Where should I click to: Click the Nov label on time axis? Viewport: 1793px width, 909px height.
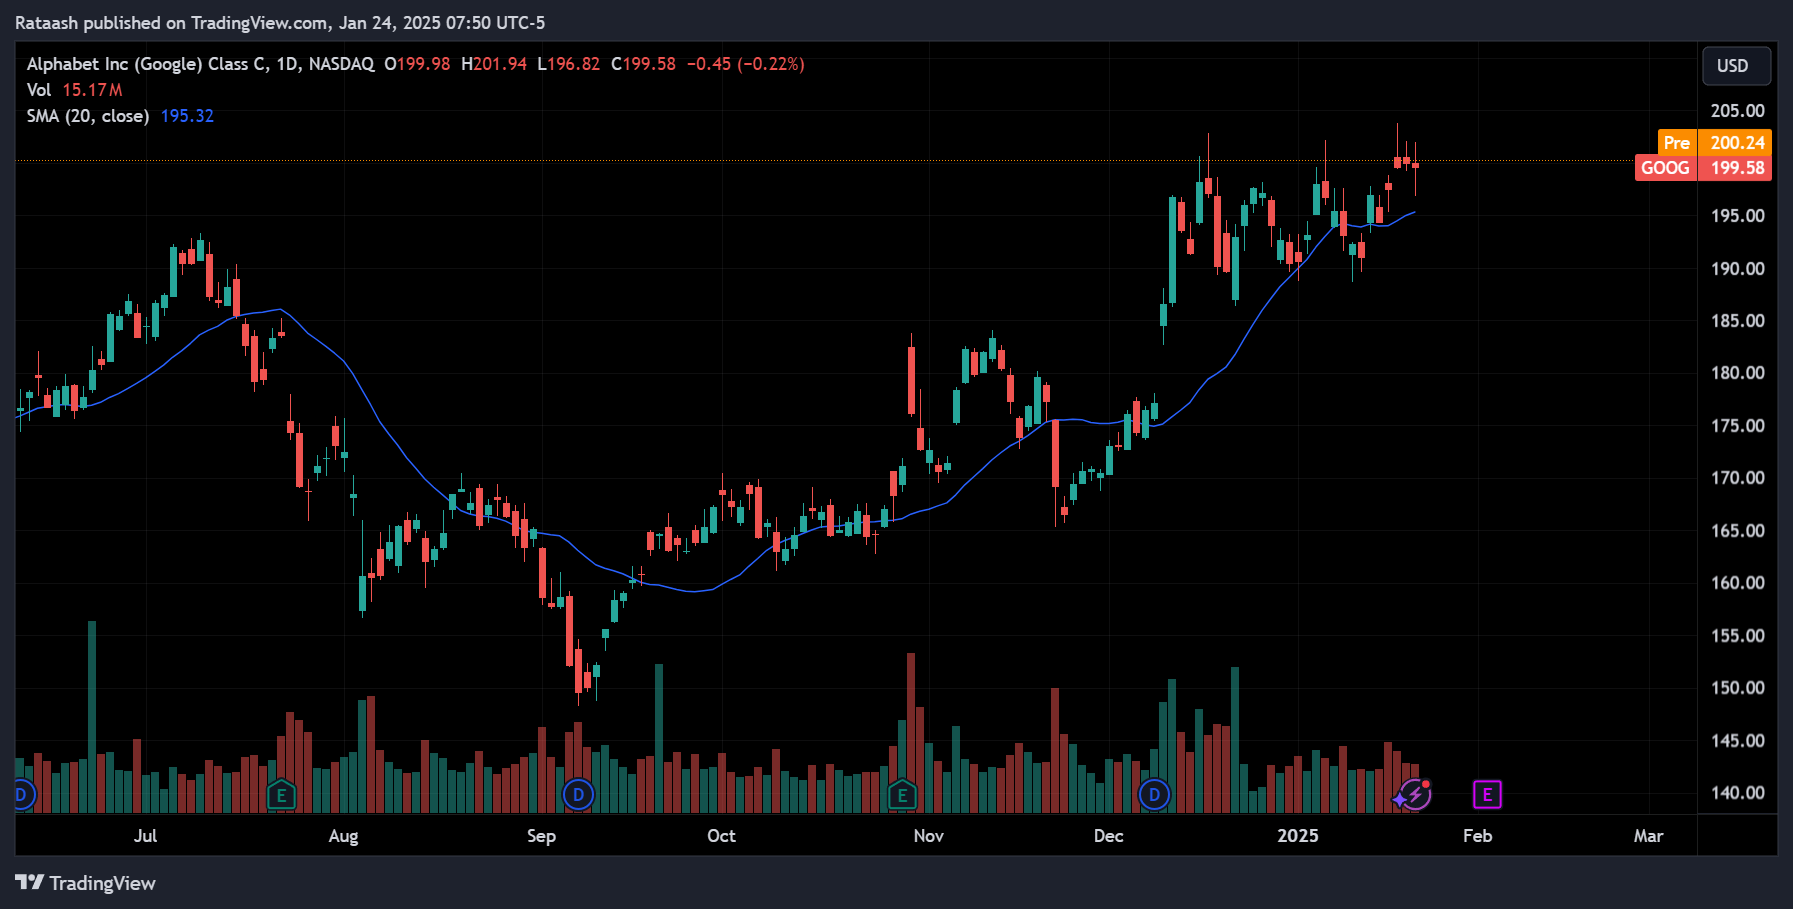tap(928, 836)
